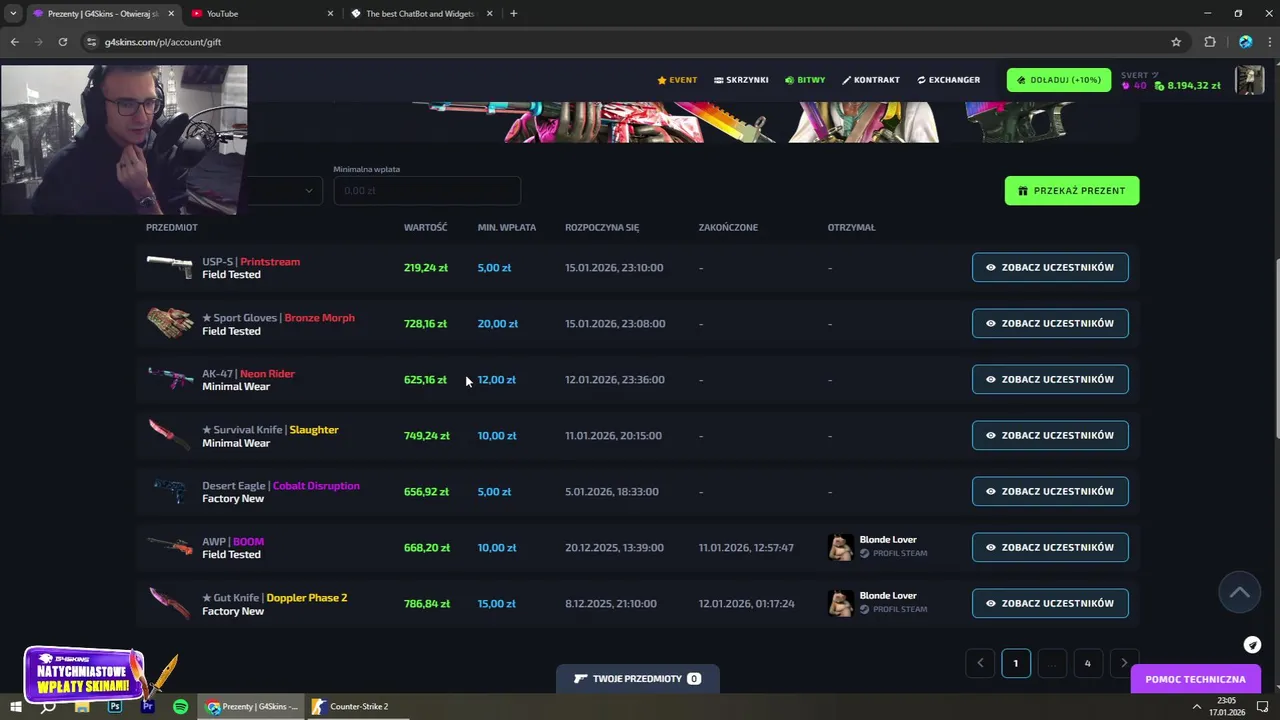Click the 219,24 zł value for USP-S

click(x=425, y=267)
